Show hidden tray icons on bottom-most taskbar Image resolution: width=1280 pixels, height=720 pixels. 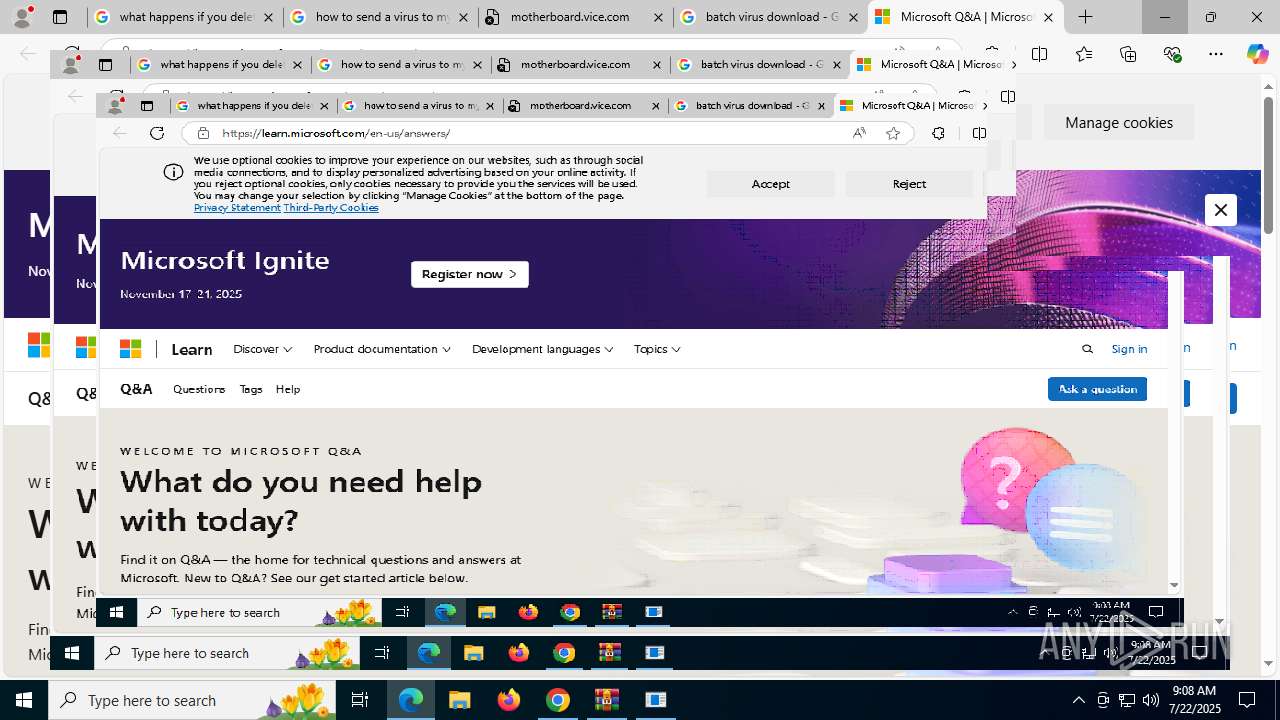coord(1078,700)
